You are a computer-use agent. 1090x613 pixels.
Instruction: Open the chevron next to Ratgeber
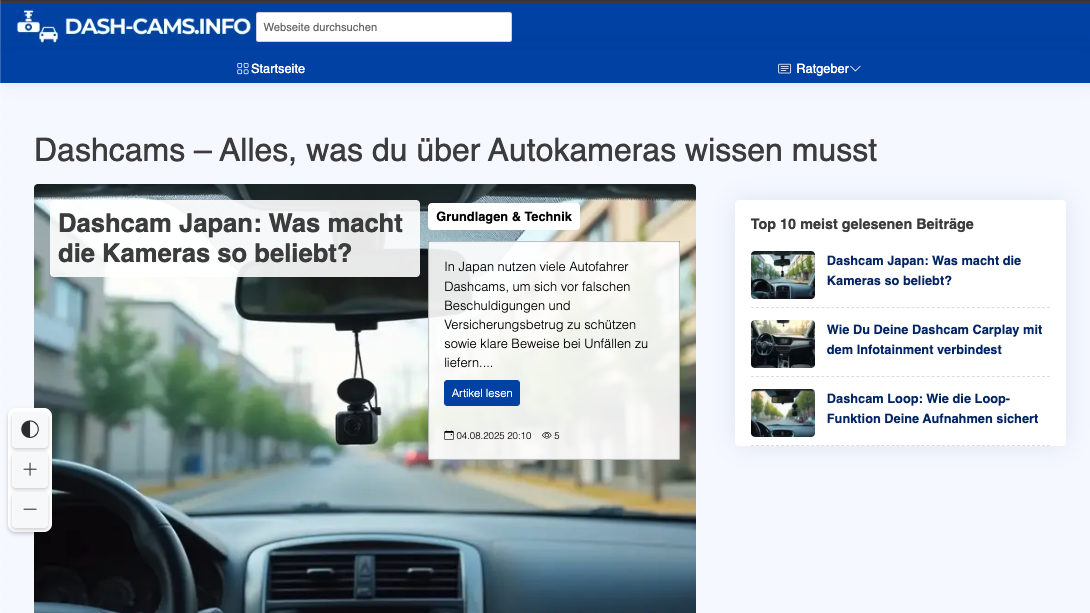(x=857, y=69)
